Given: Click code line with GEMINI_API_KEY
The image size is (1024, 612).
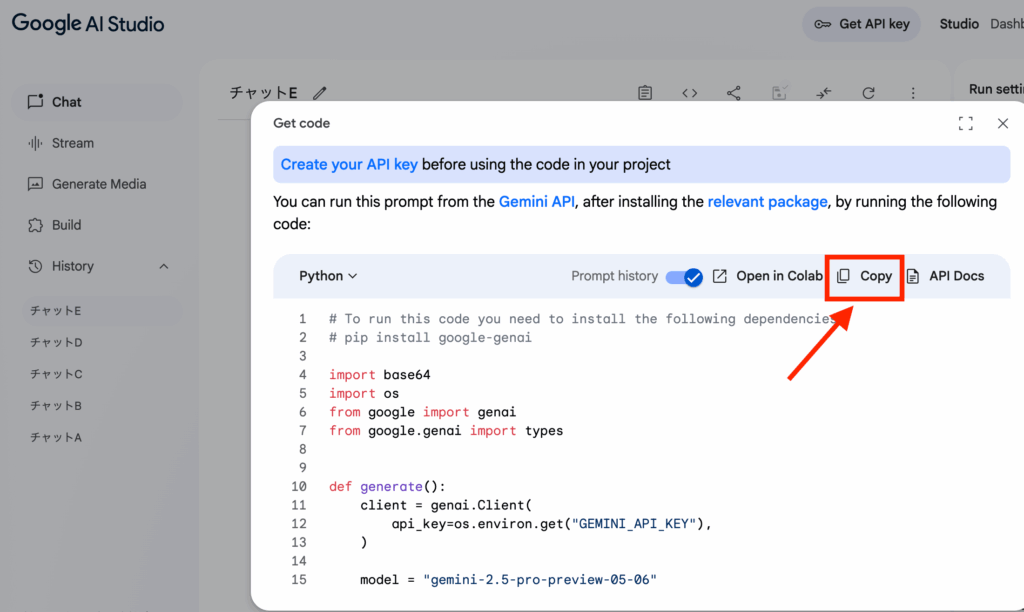Looking at the screenshot, I should point(552,524).
